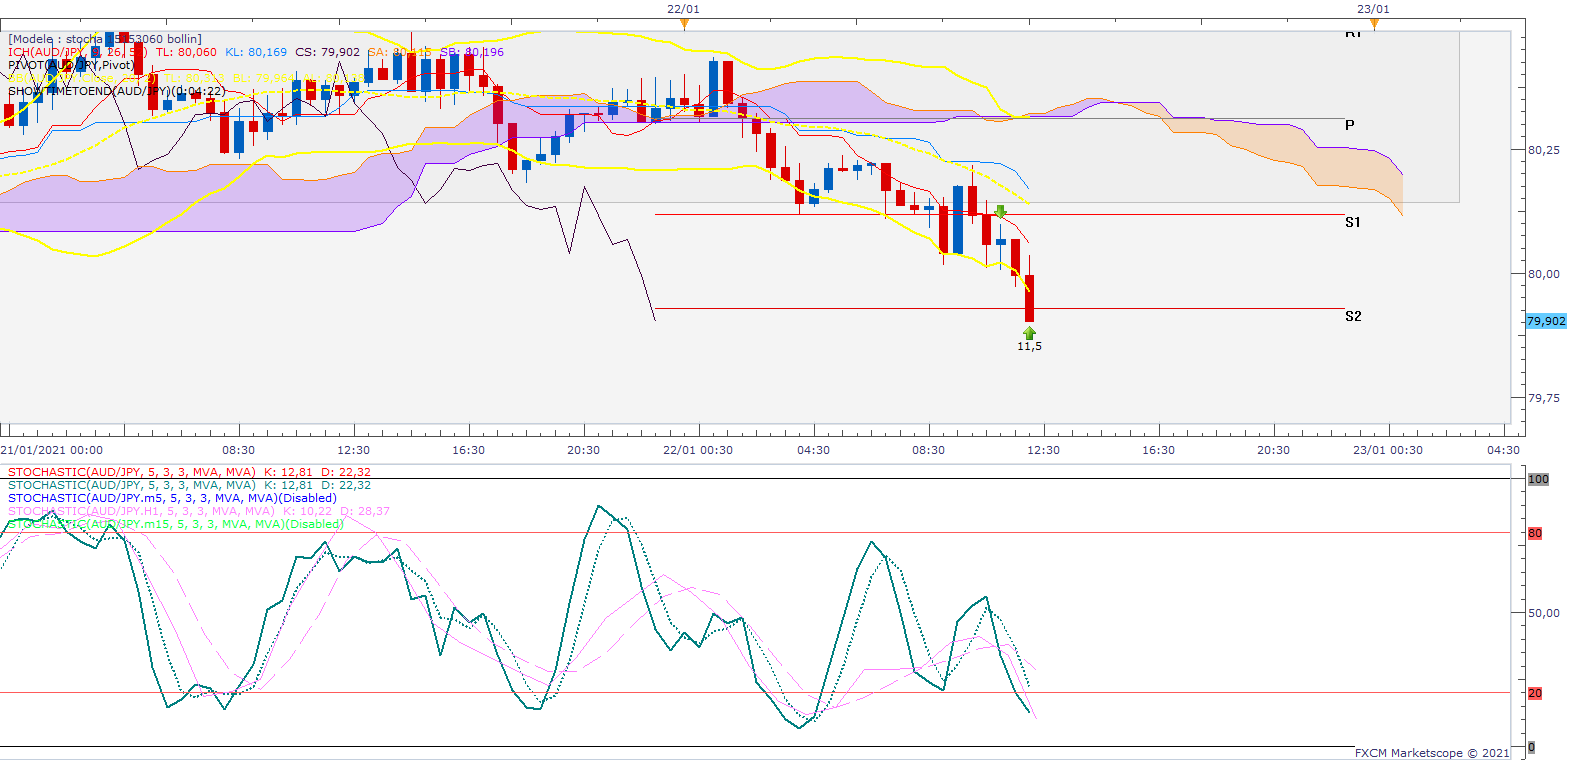Image resolution: width=1583 pixels, height=760 pixels.
Task: Click the CS: 79,902 legend value
Action: click(328, 52)
